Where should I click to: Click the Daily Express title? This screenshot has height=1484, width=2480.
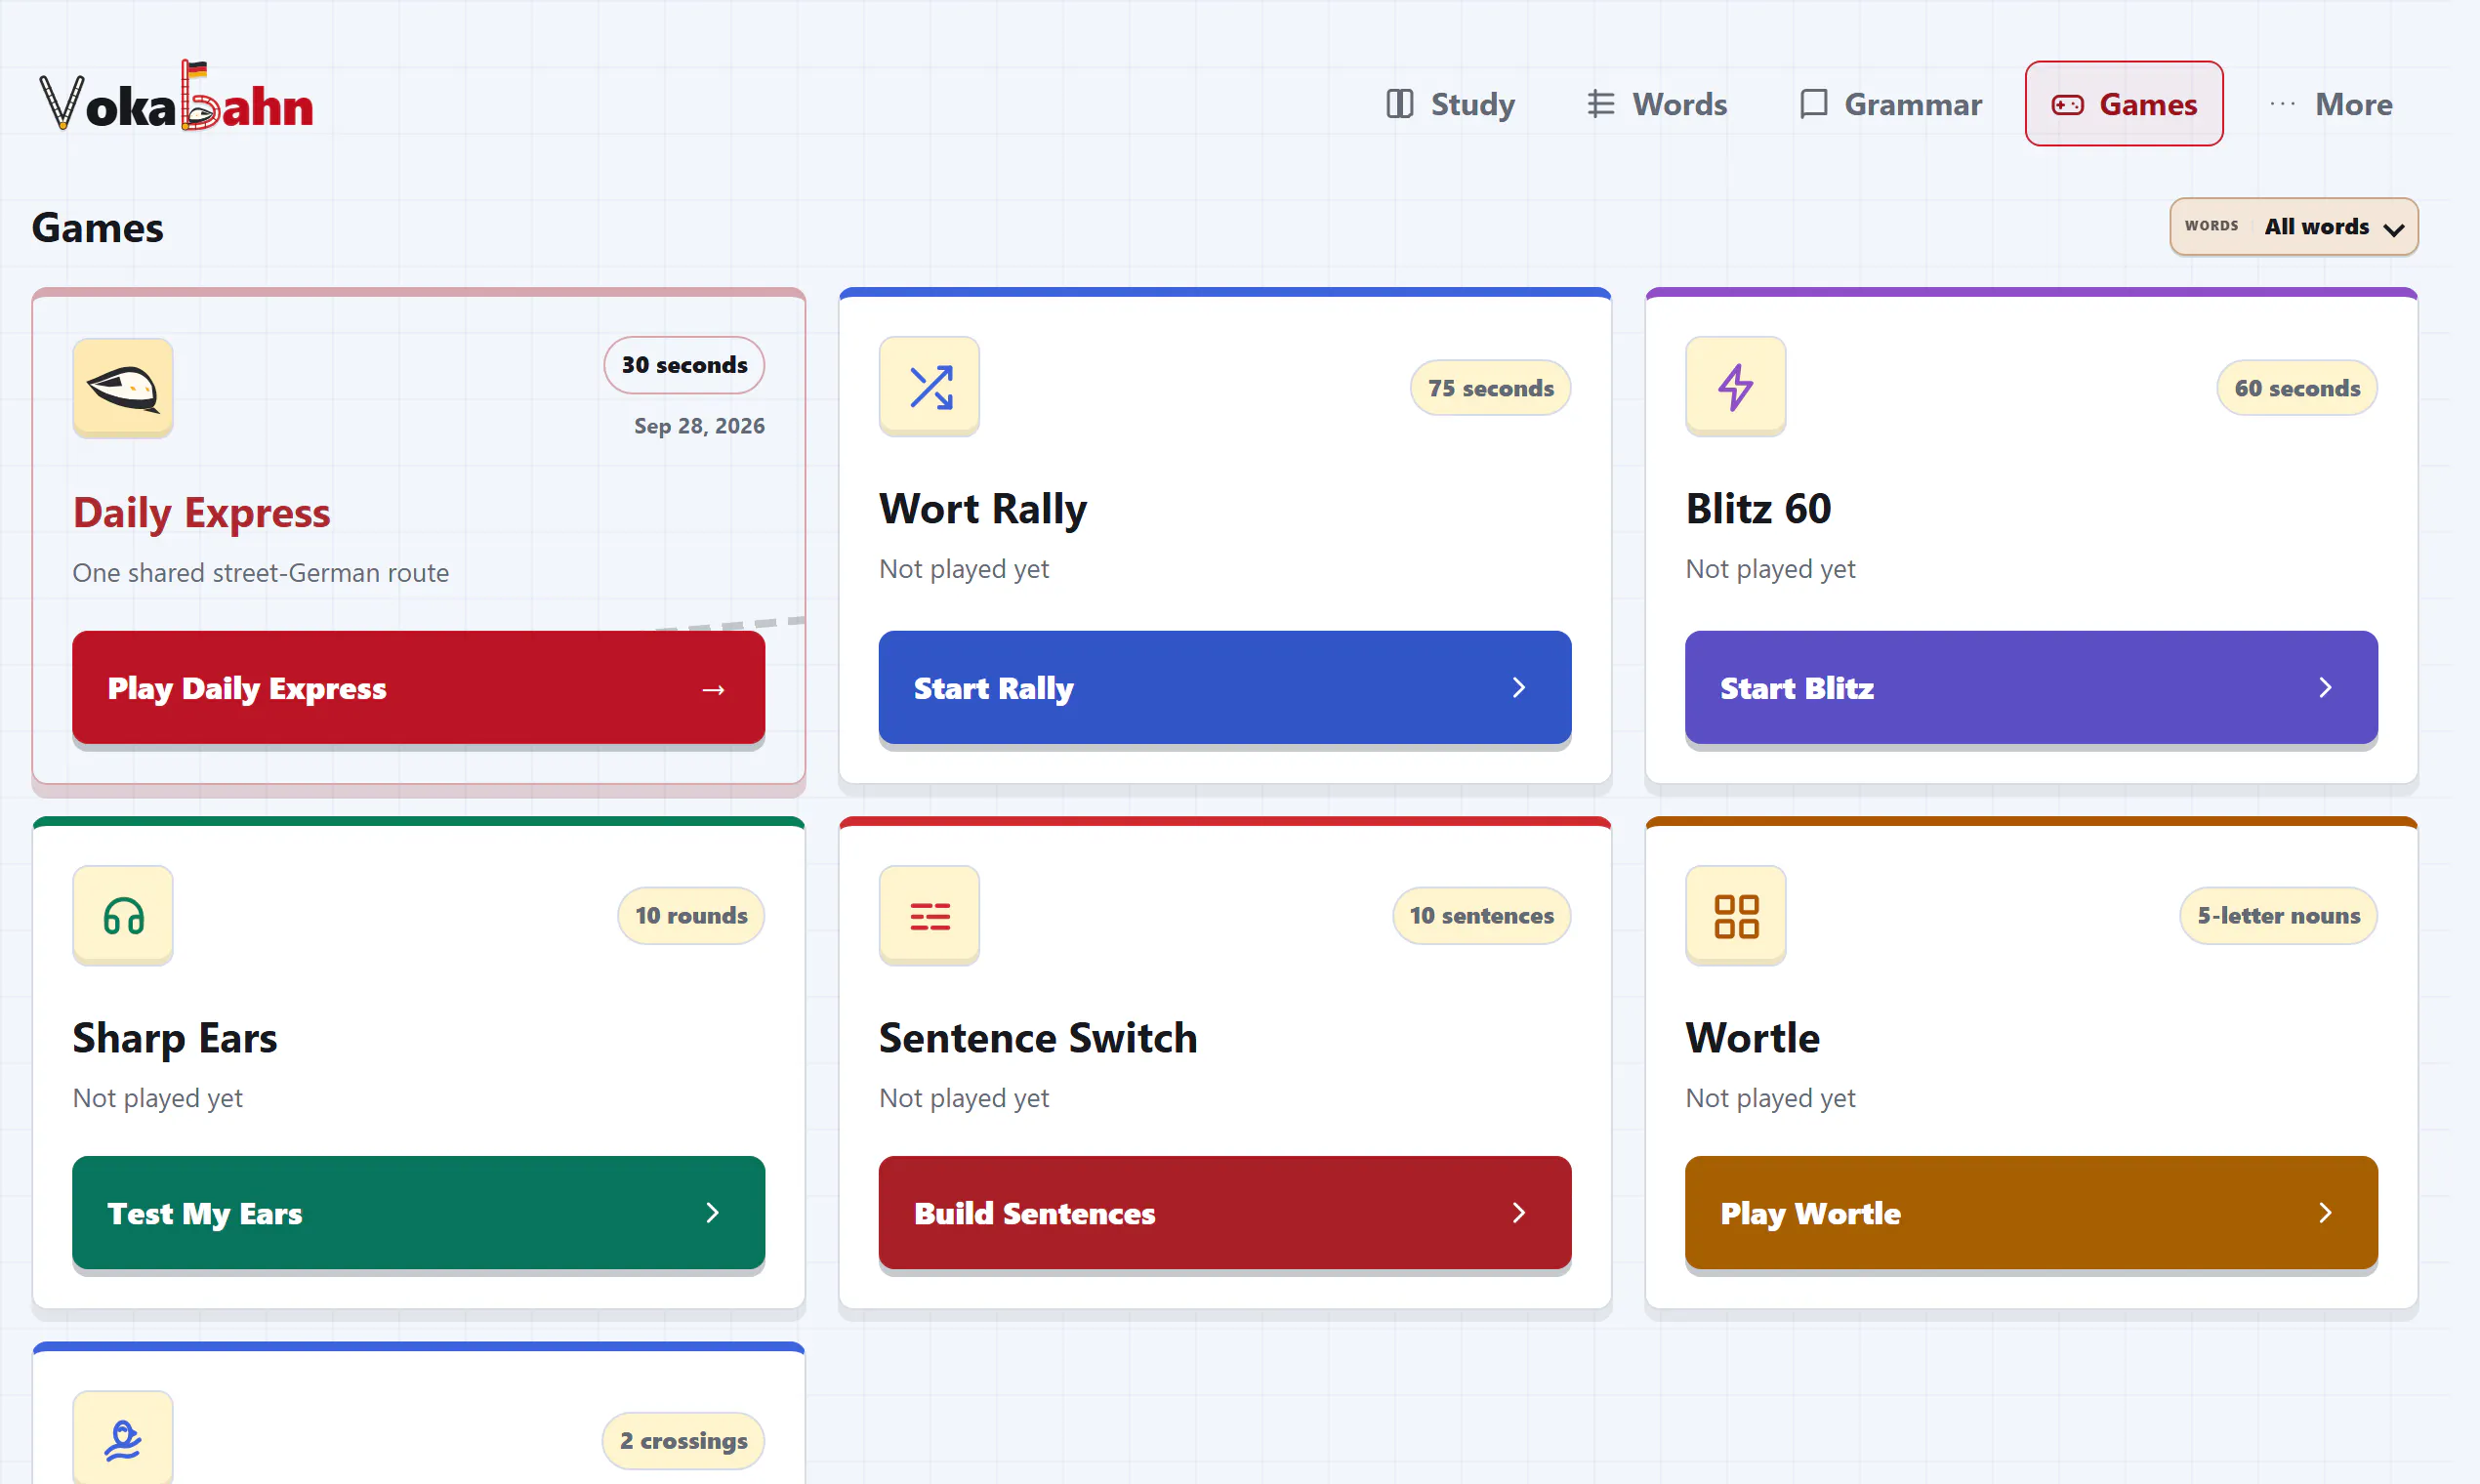(x=202, y=513)
